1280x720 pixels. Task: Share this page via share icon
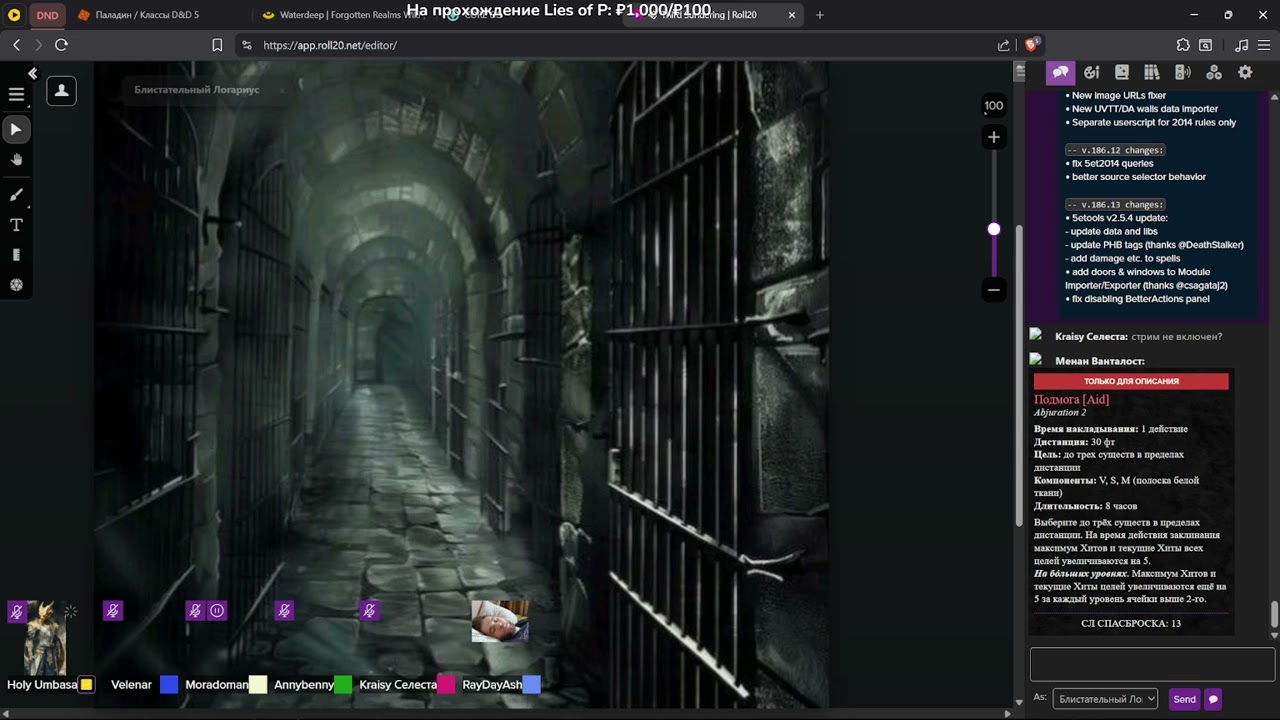(1003, 45)
